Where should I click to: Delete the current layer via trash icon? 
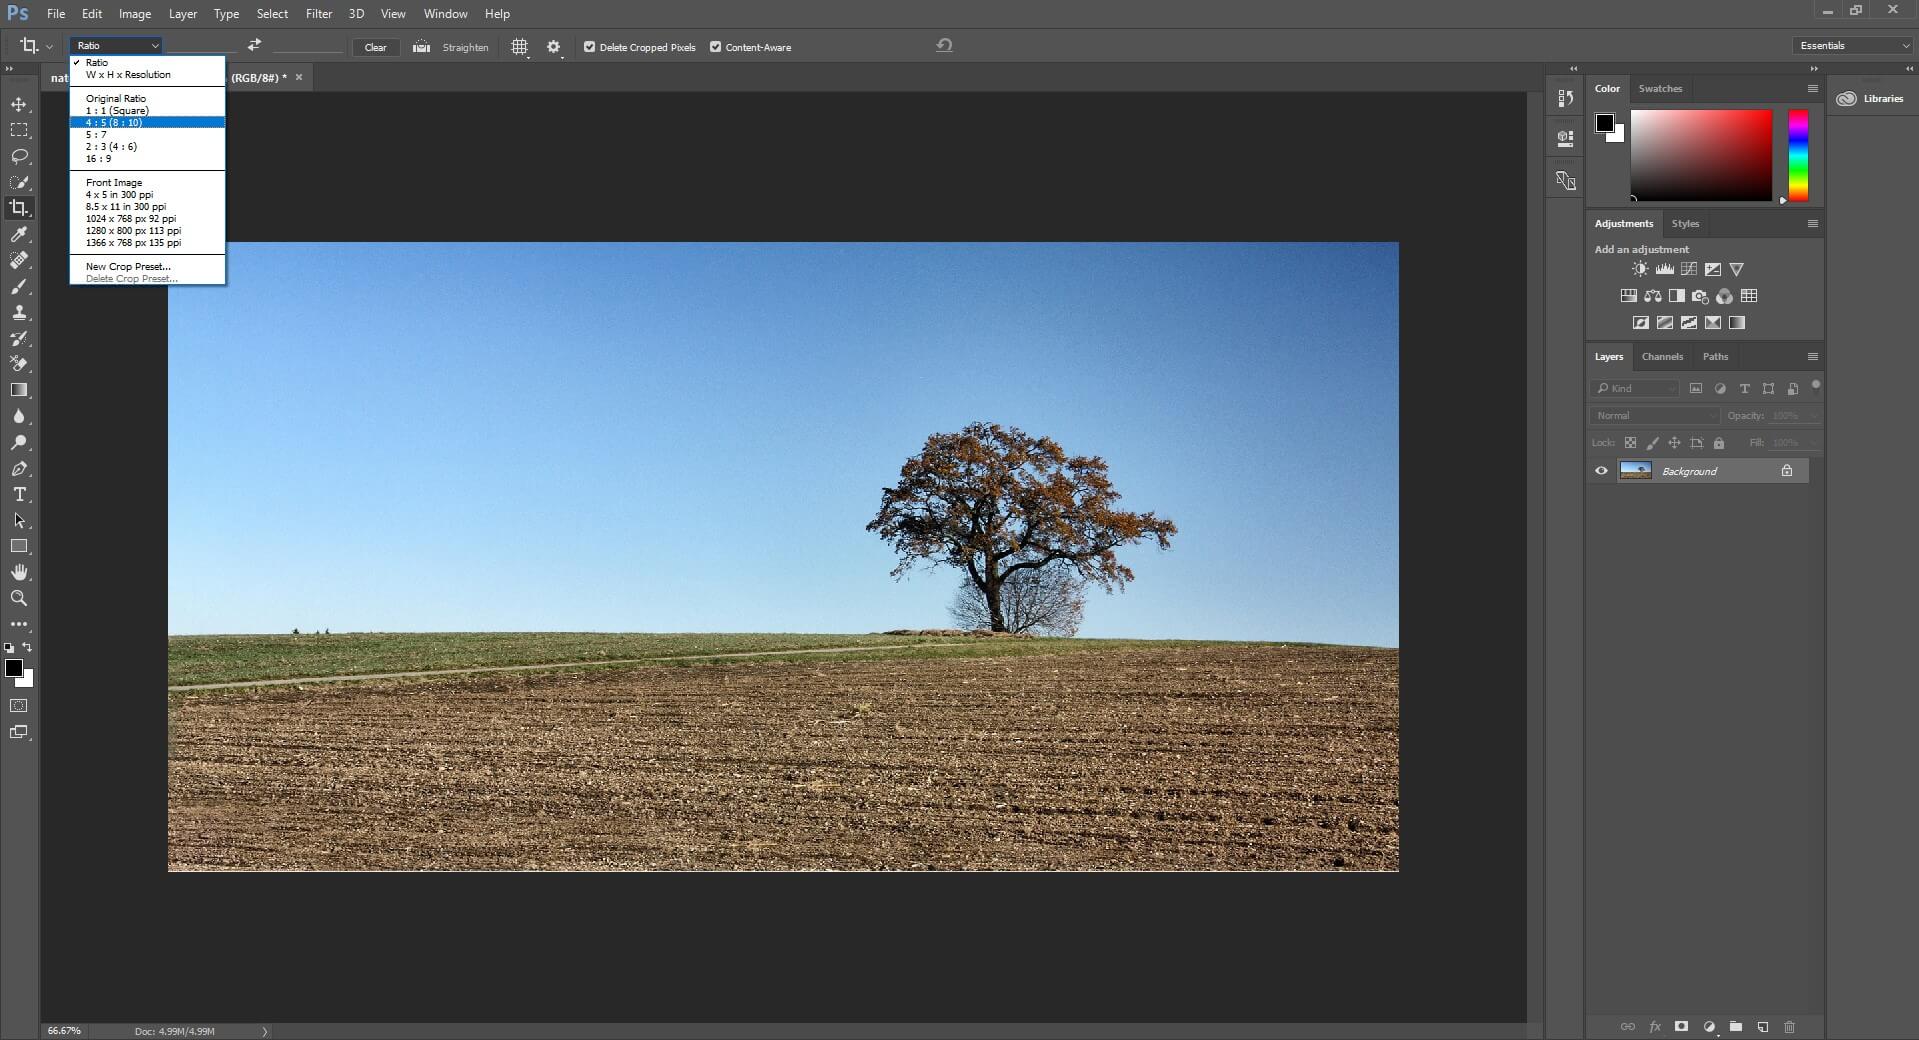pos(1789,1027)
